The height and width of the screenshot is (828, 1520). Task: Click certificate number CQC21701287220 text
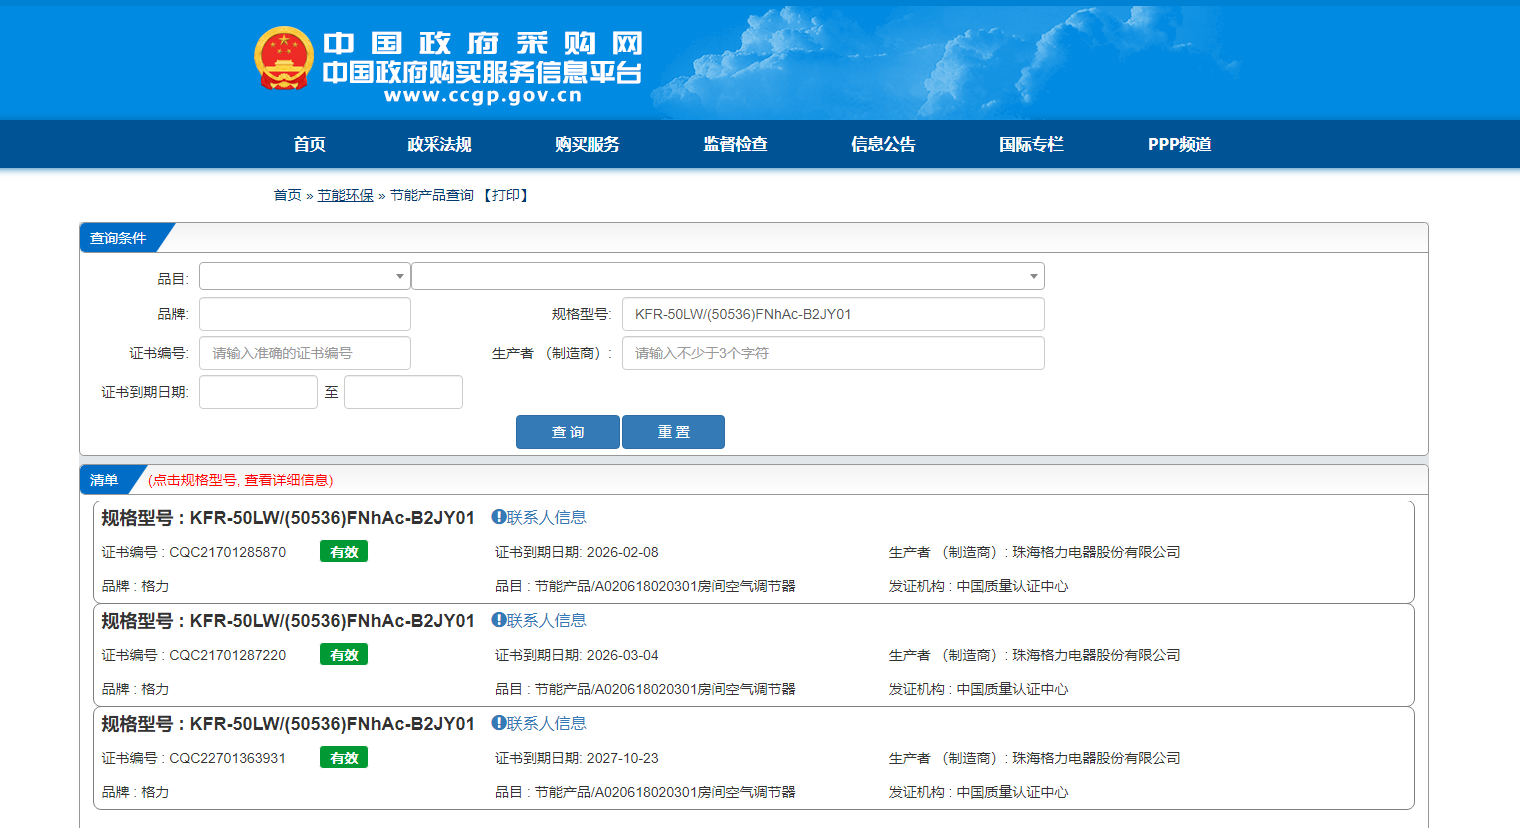coord(228,655)
